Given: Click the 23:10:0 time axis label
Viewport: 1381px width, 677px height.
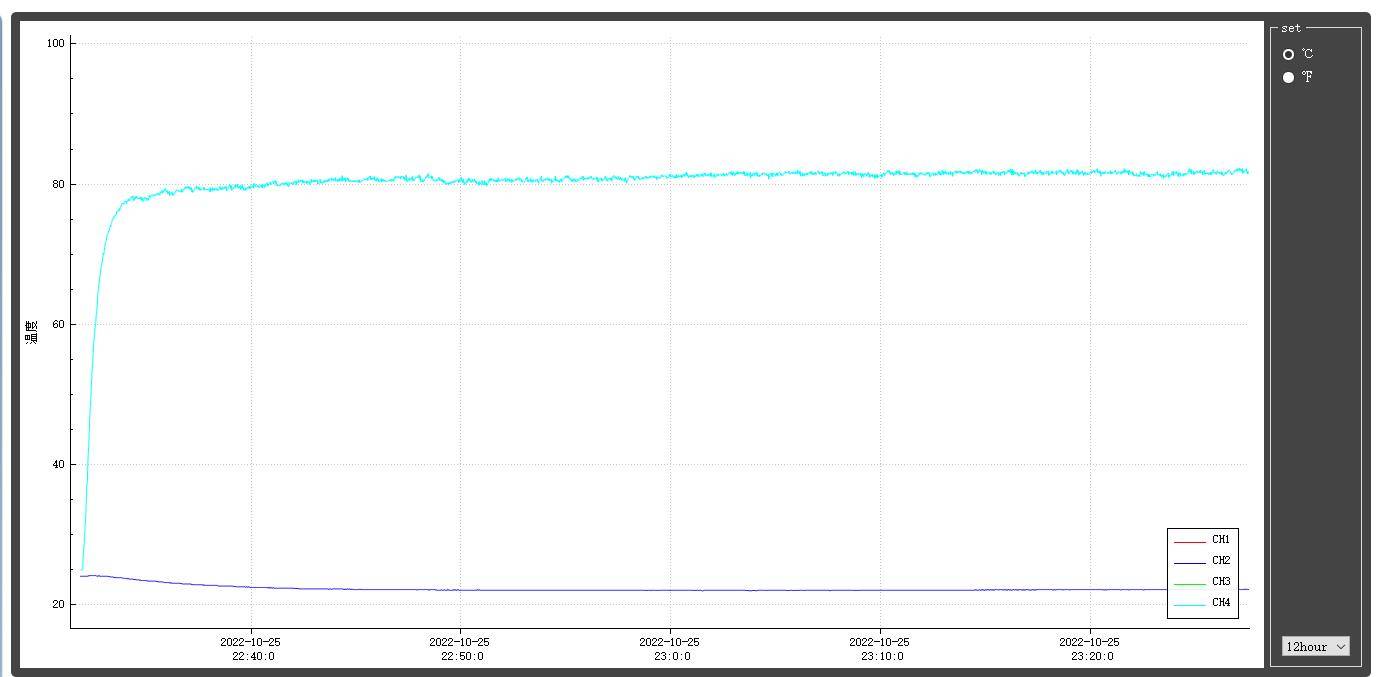Looking at the screenshot, I should pos(882,657).
